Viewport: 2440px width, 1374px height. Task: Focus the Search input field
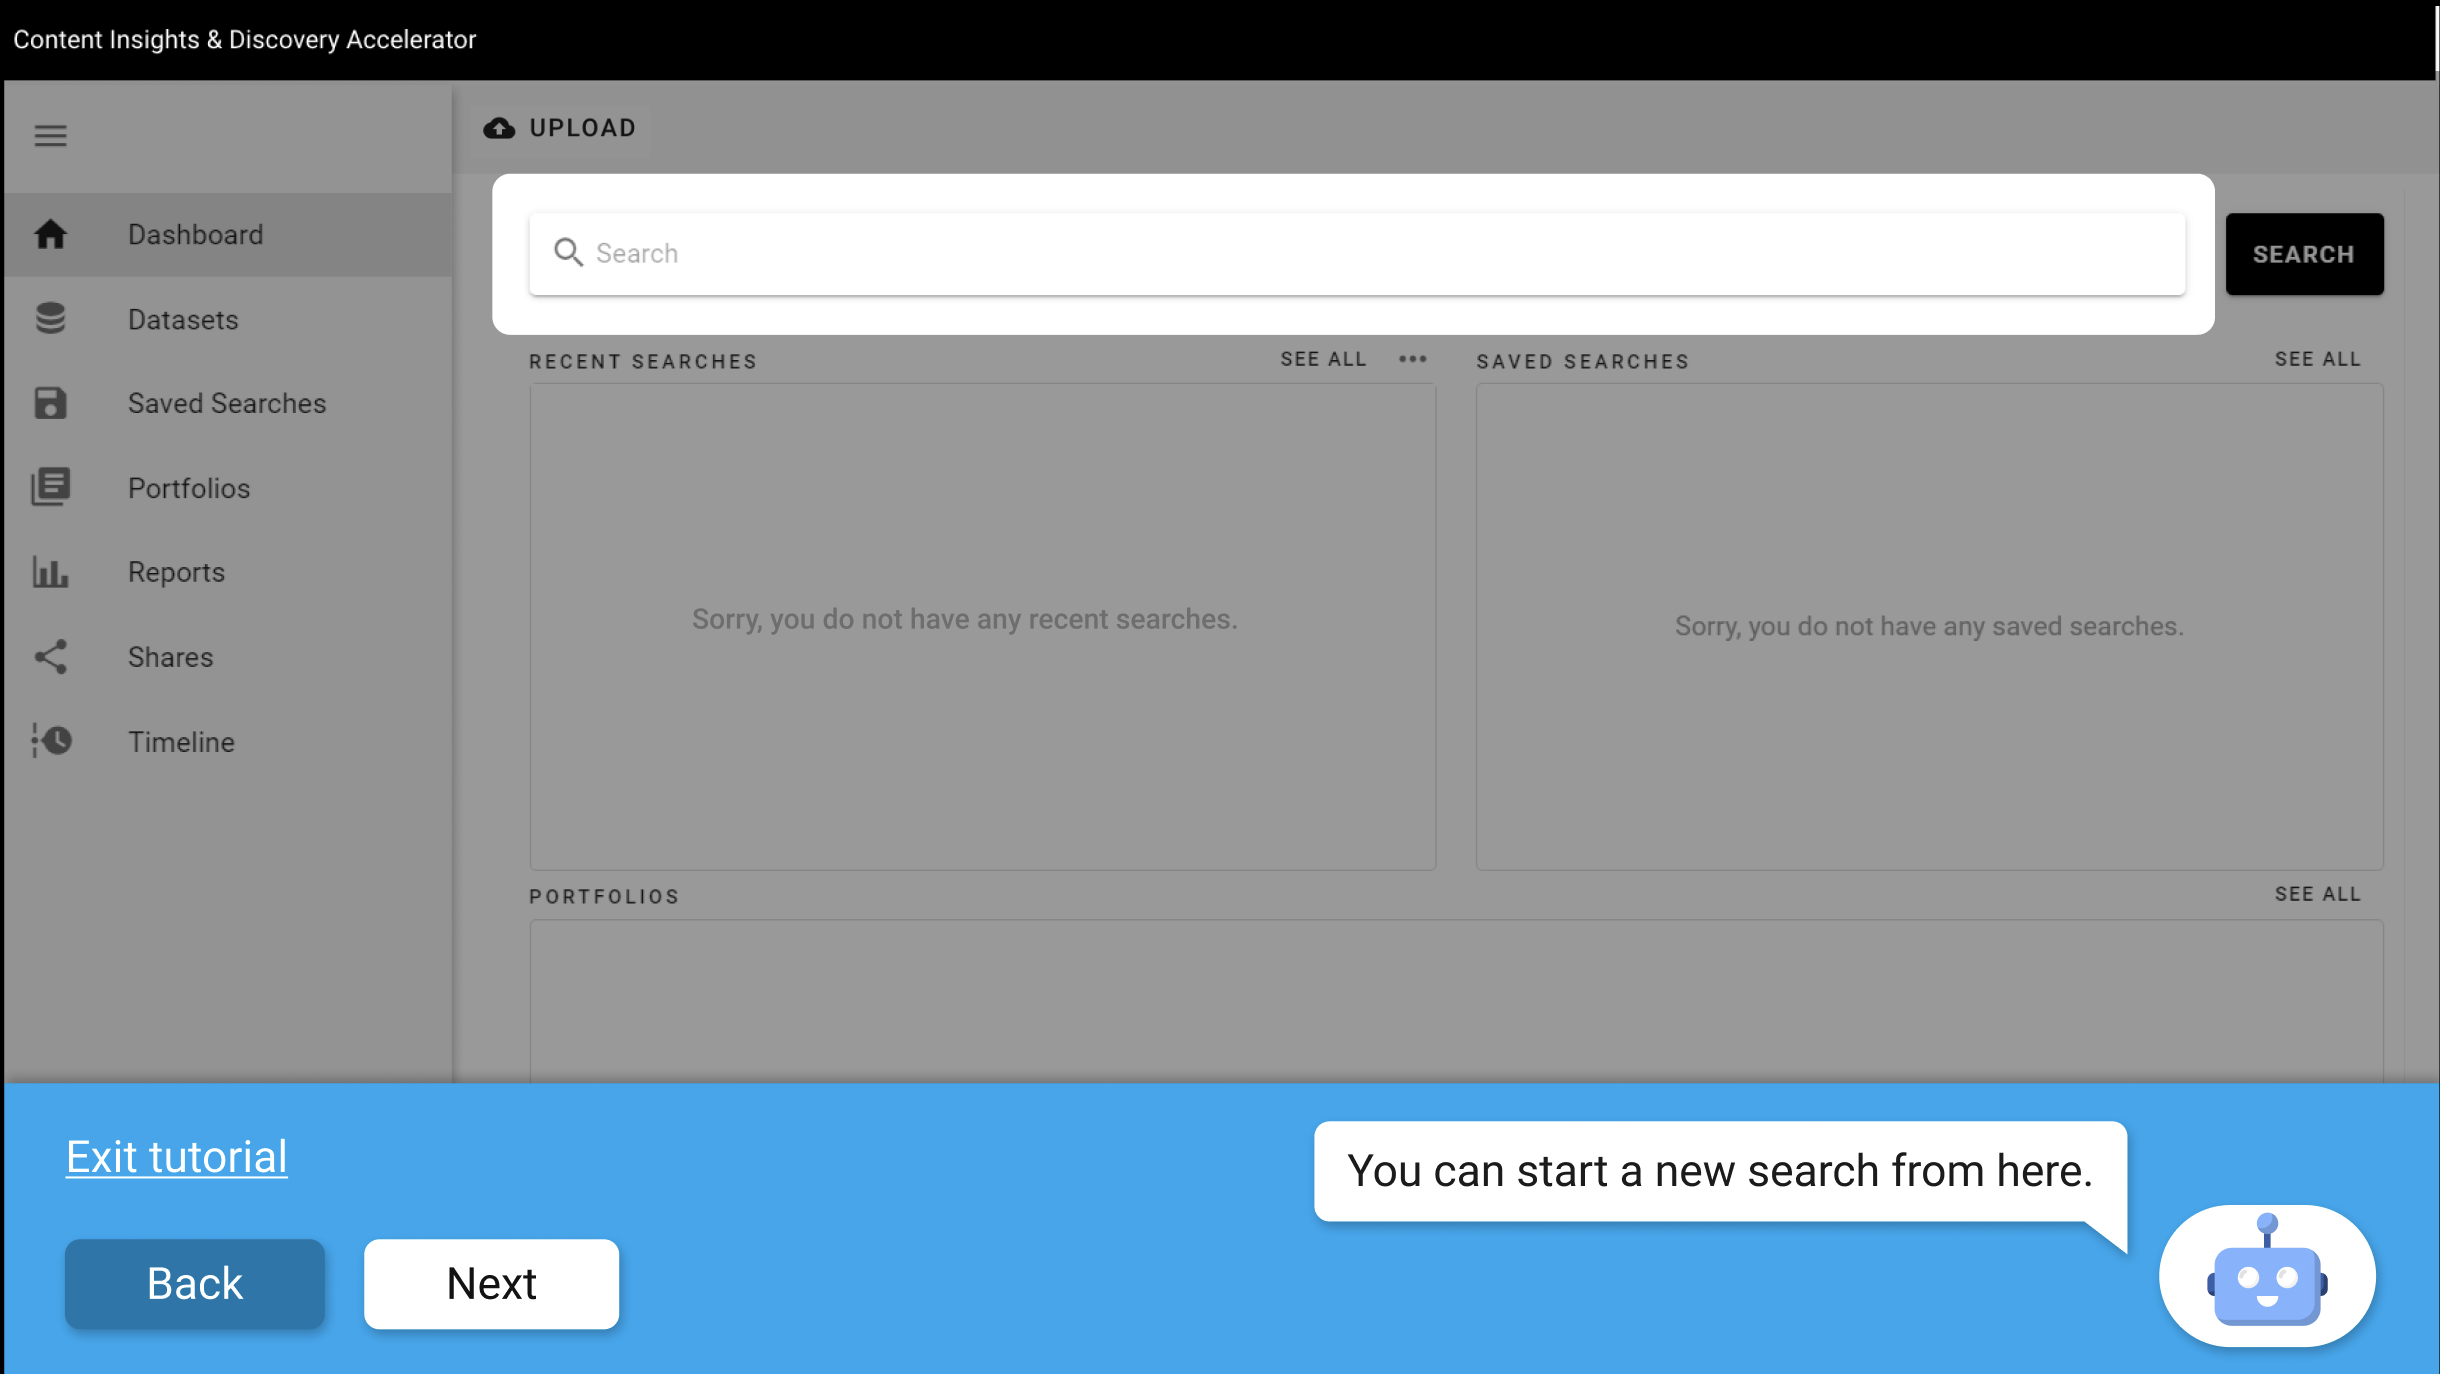[1357, 253]
